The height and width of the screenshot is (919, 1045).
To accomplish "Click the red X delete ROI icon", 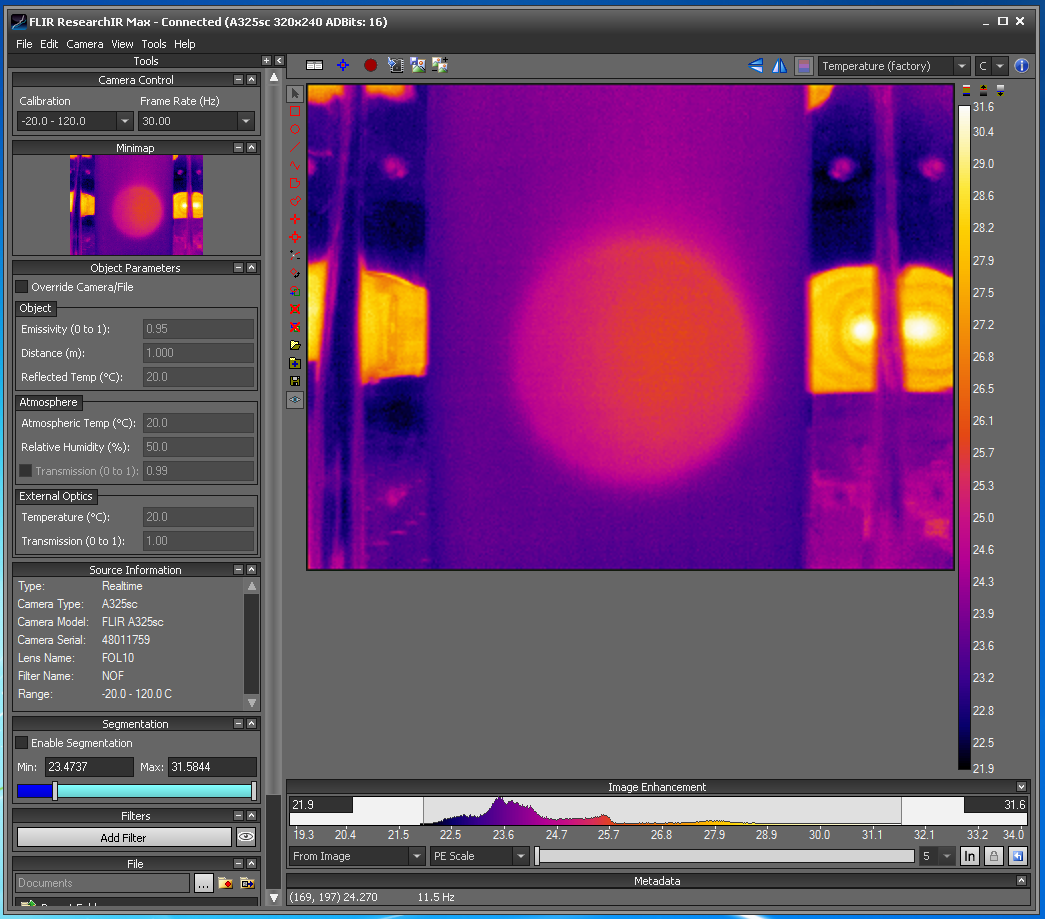I will click(295, 309).
